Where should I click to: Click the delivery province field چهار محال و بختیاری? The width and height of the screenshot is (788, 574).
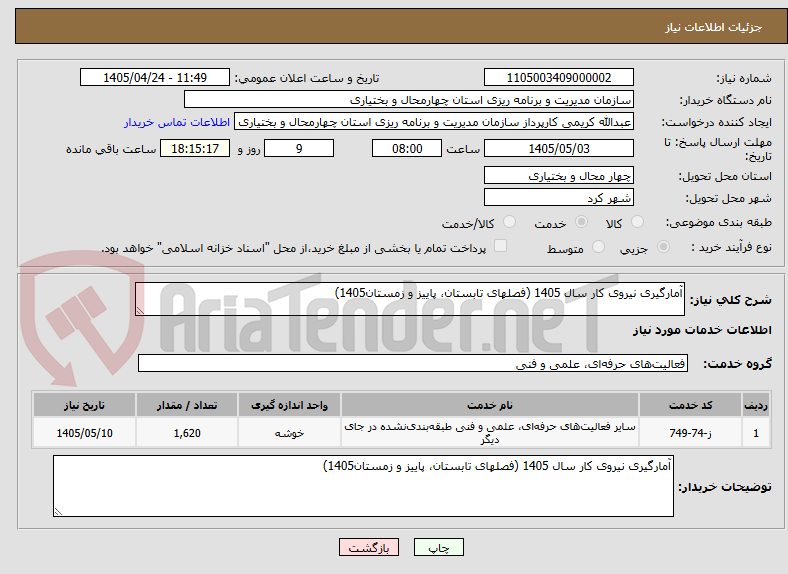click(x=559, y=175)
